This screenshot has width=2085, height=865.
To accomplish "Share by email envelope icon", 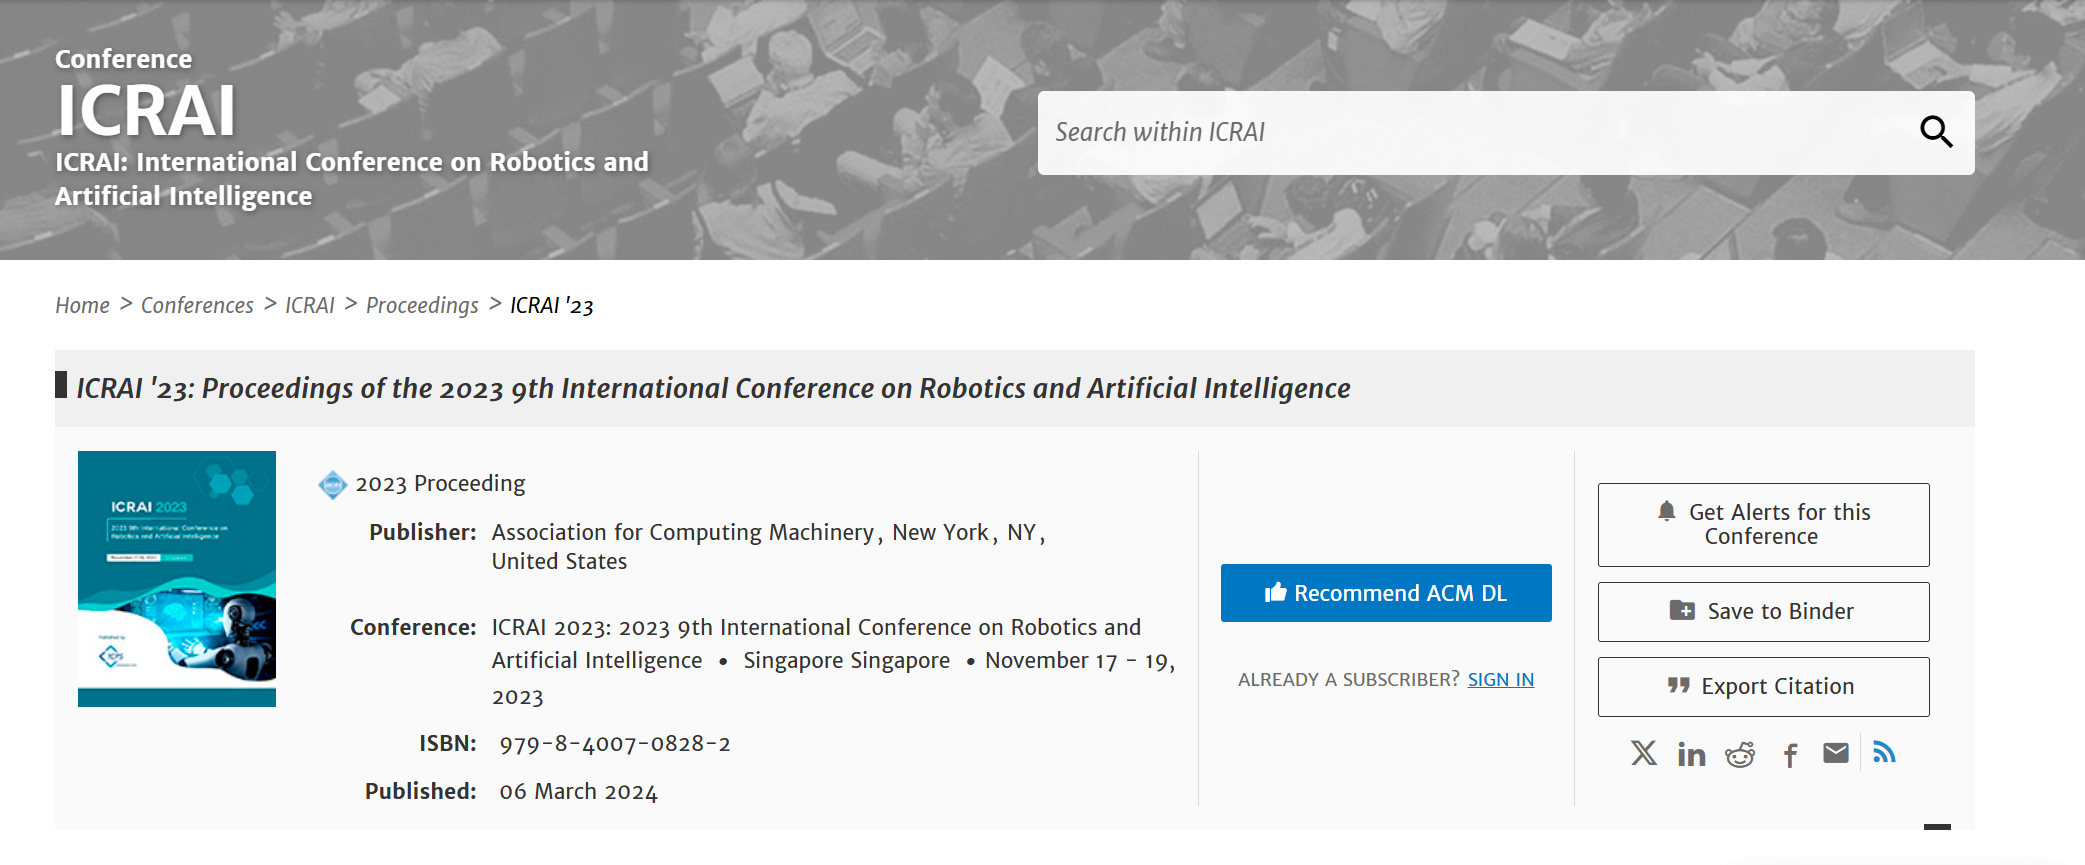I will tap(1835, 753).
